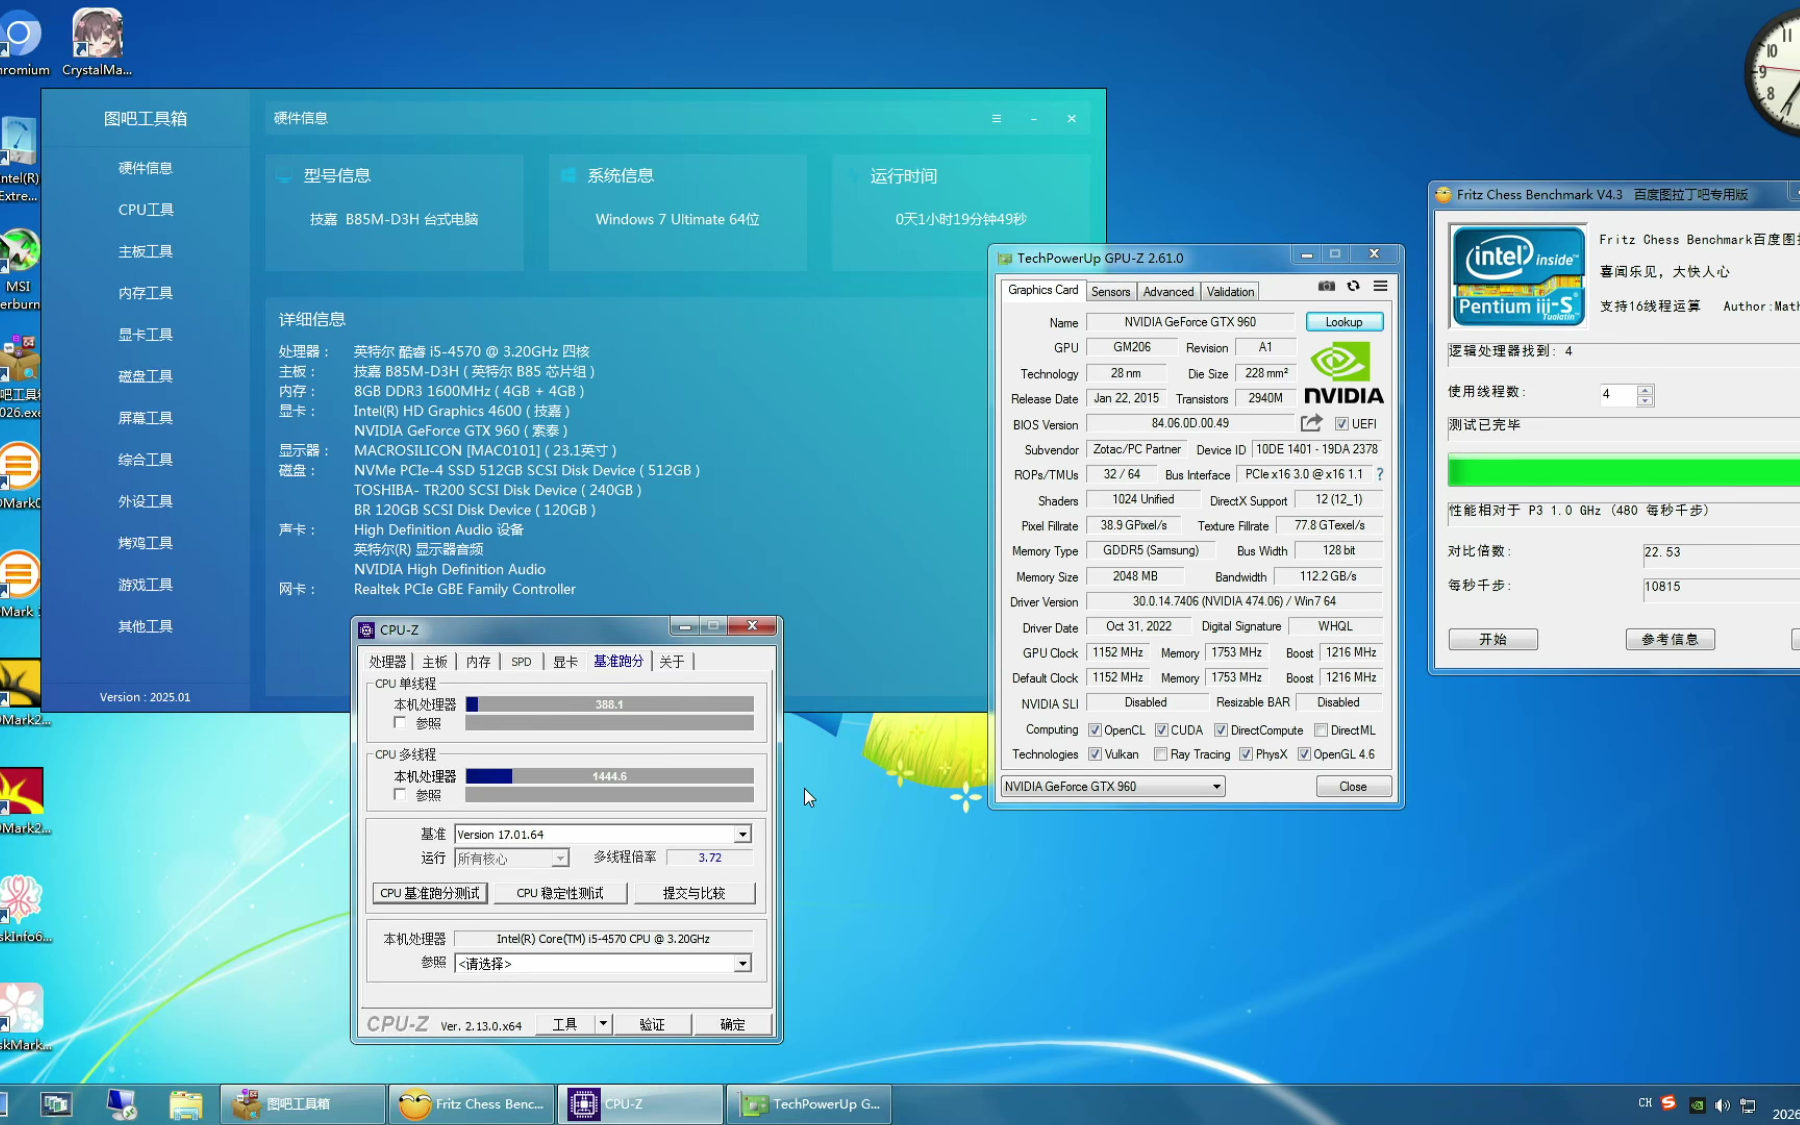Screen dimensions: 1800x1125
Task: Switch to Fritz Chess Benchmark on taskbar
Action: tap(472, 1104)
